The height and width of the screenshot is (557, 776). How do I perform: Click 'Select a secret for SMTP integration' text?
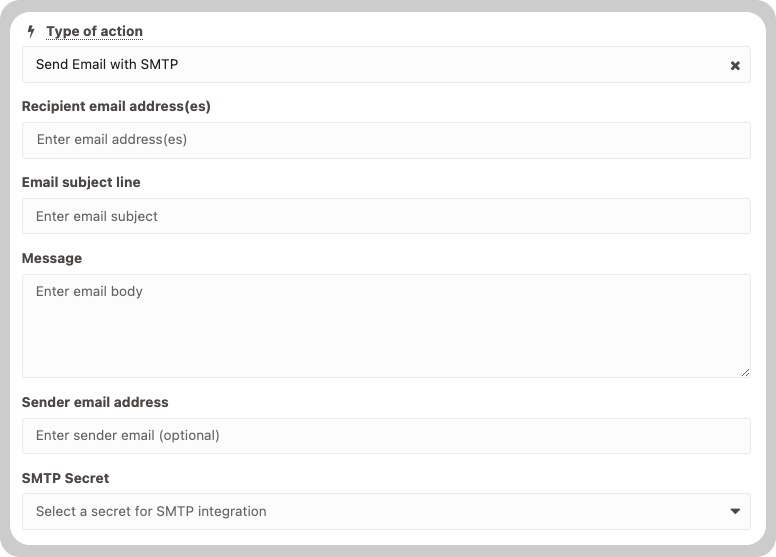pyautogui.click(x=151, y=511)
